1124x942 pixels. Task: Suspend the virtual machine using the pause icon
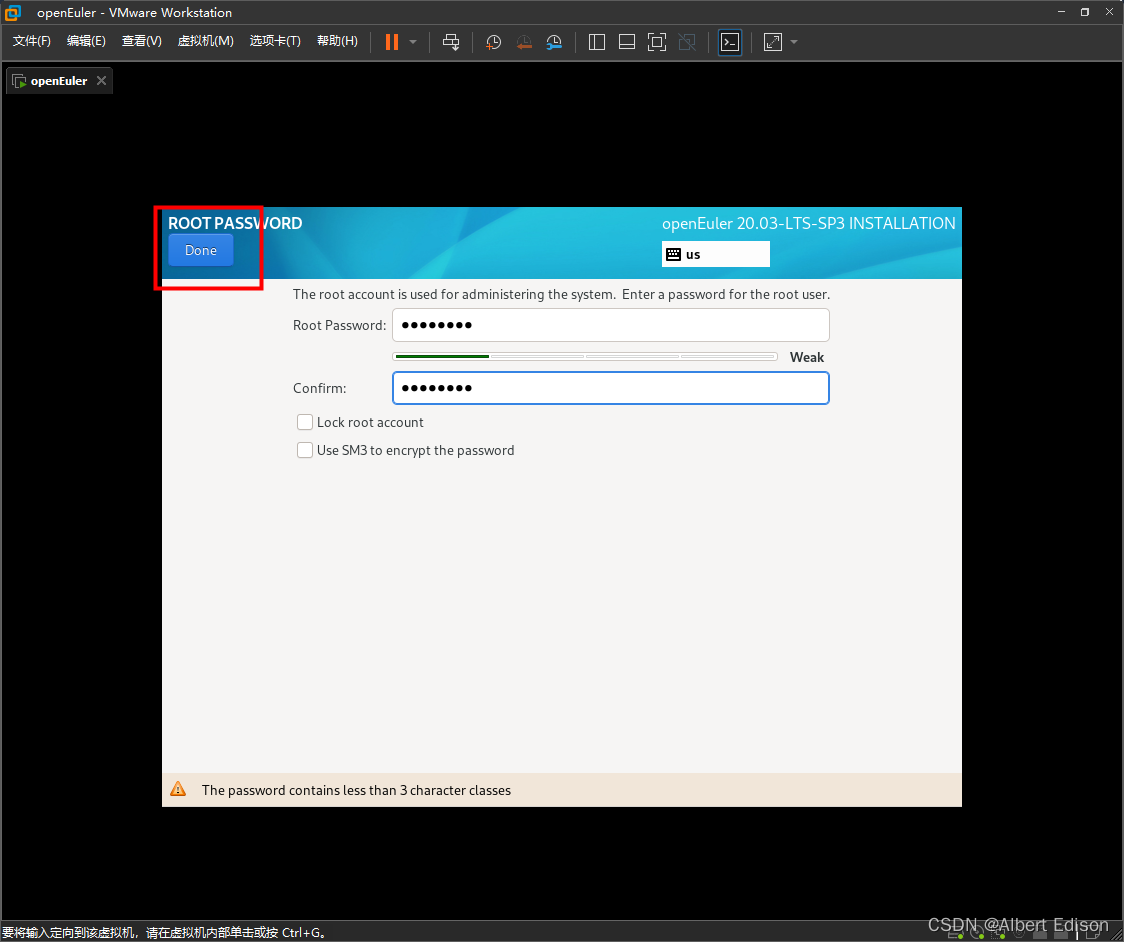coord(393,41)
